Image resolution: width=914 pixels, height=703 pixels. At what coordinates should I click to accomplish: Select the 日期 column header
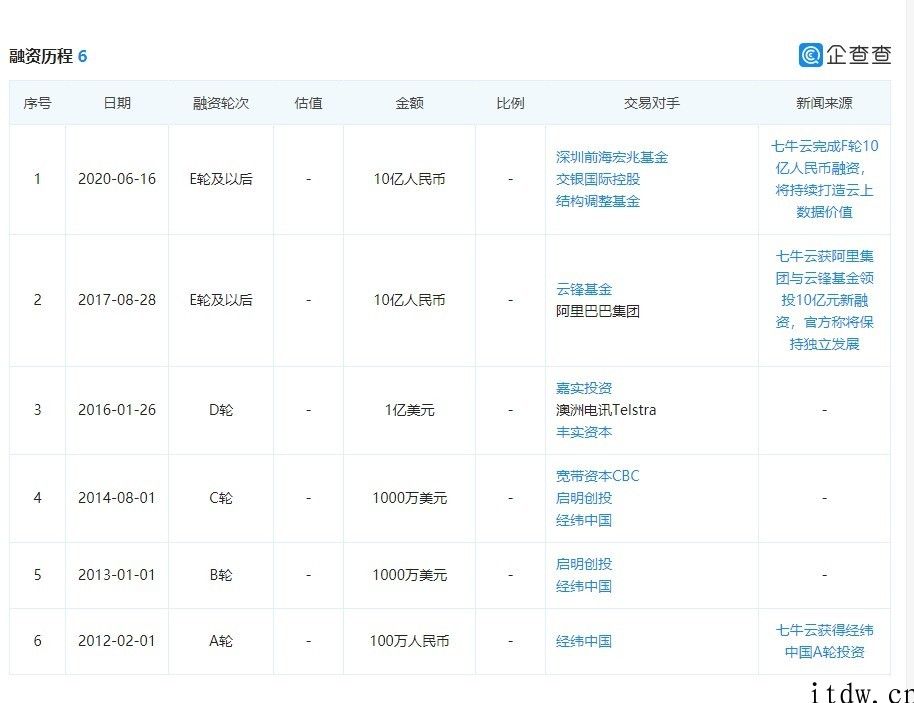(x=117, y=103)
